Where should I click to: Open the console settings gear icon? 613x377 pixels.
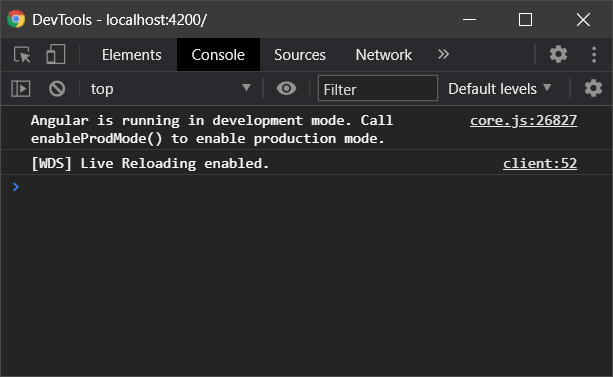coord(593,88)
